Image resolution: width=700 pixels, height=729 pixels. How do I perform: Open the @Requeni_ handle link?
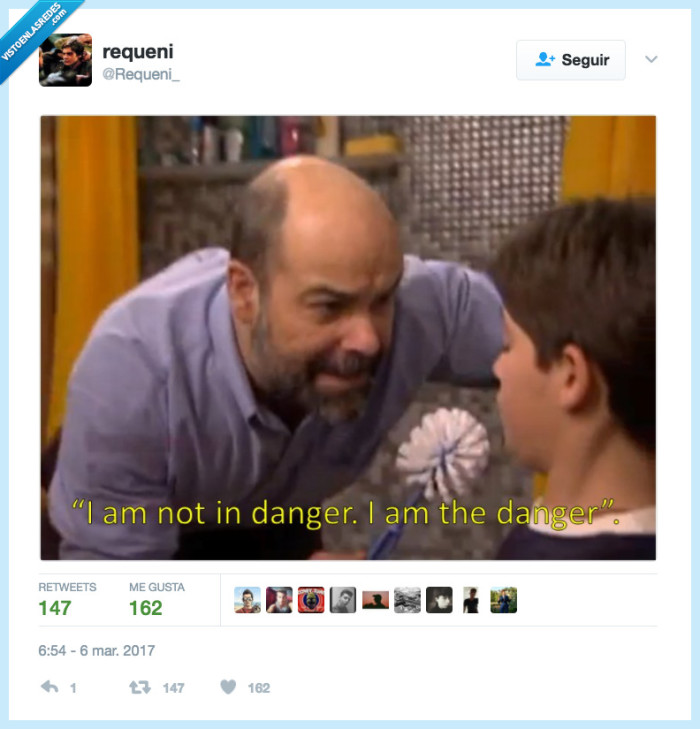coord(141,74)
